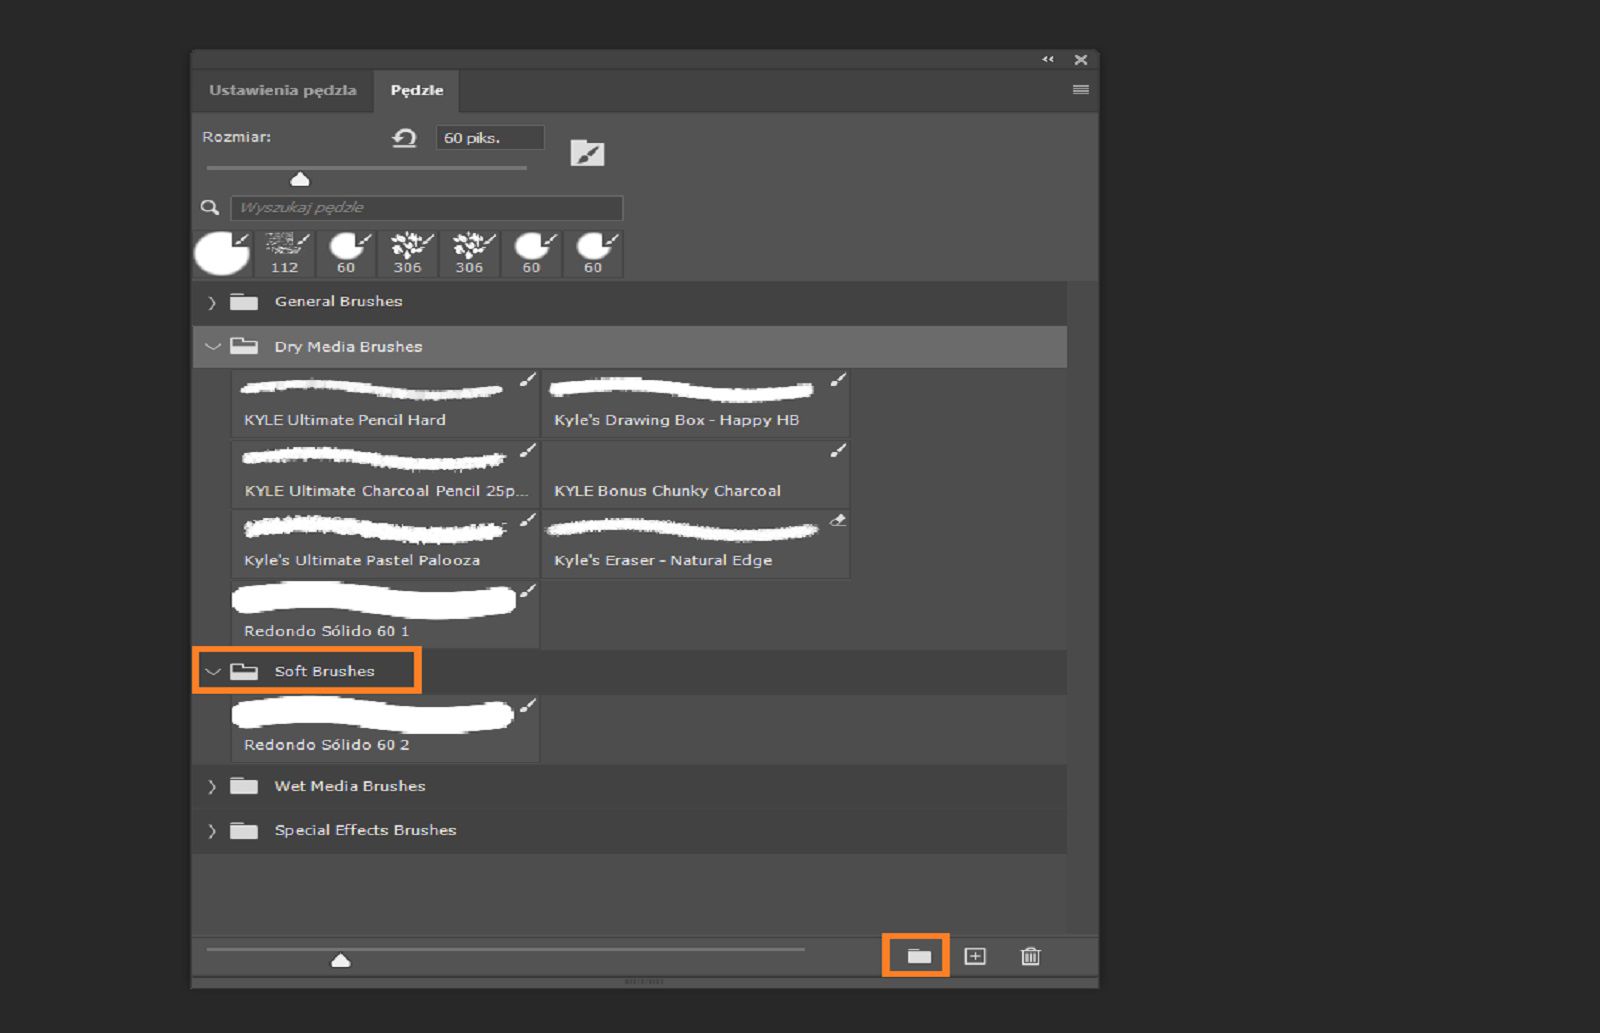Create a new brush with the plus icon
The height and width of the screenshot is (1033, 1600).
coord(975,956)
